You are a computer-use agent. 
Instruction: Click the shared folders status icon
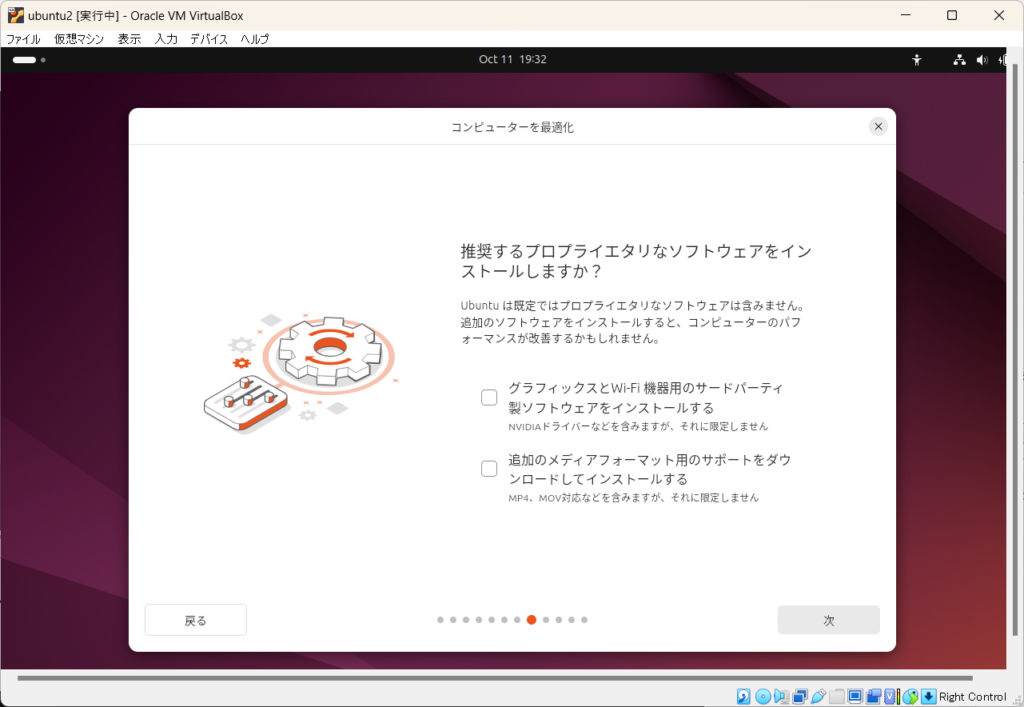pos(837,697)
